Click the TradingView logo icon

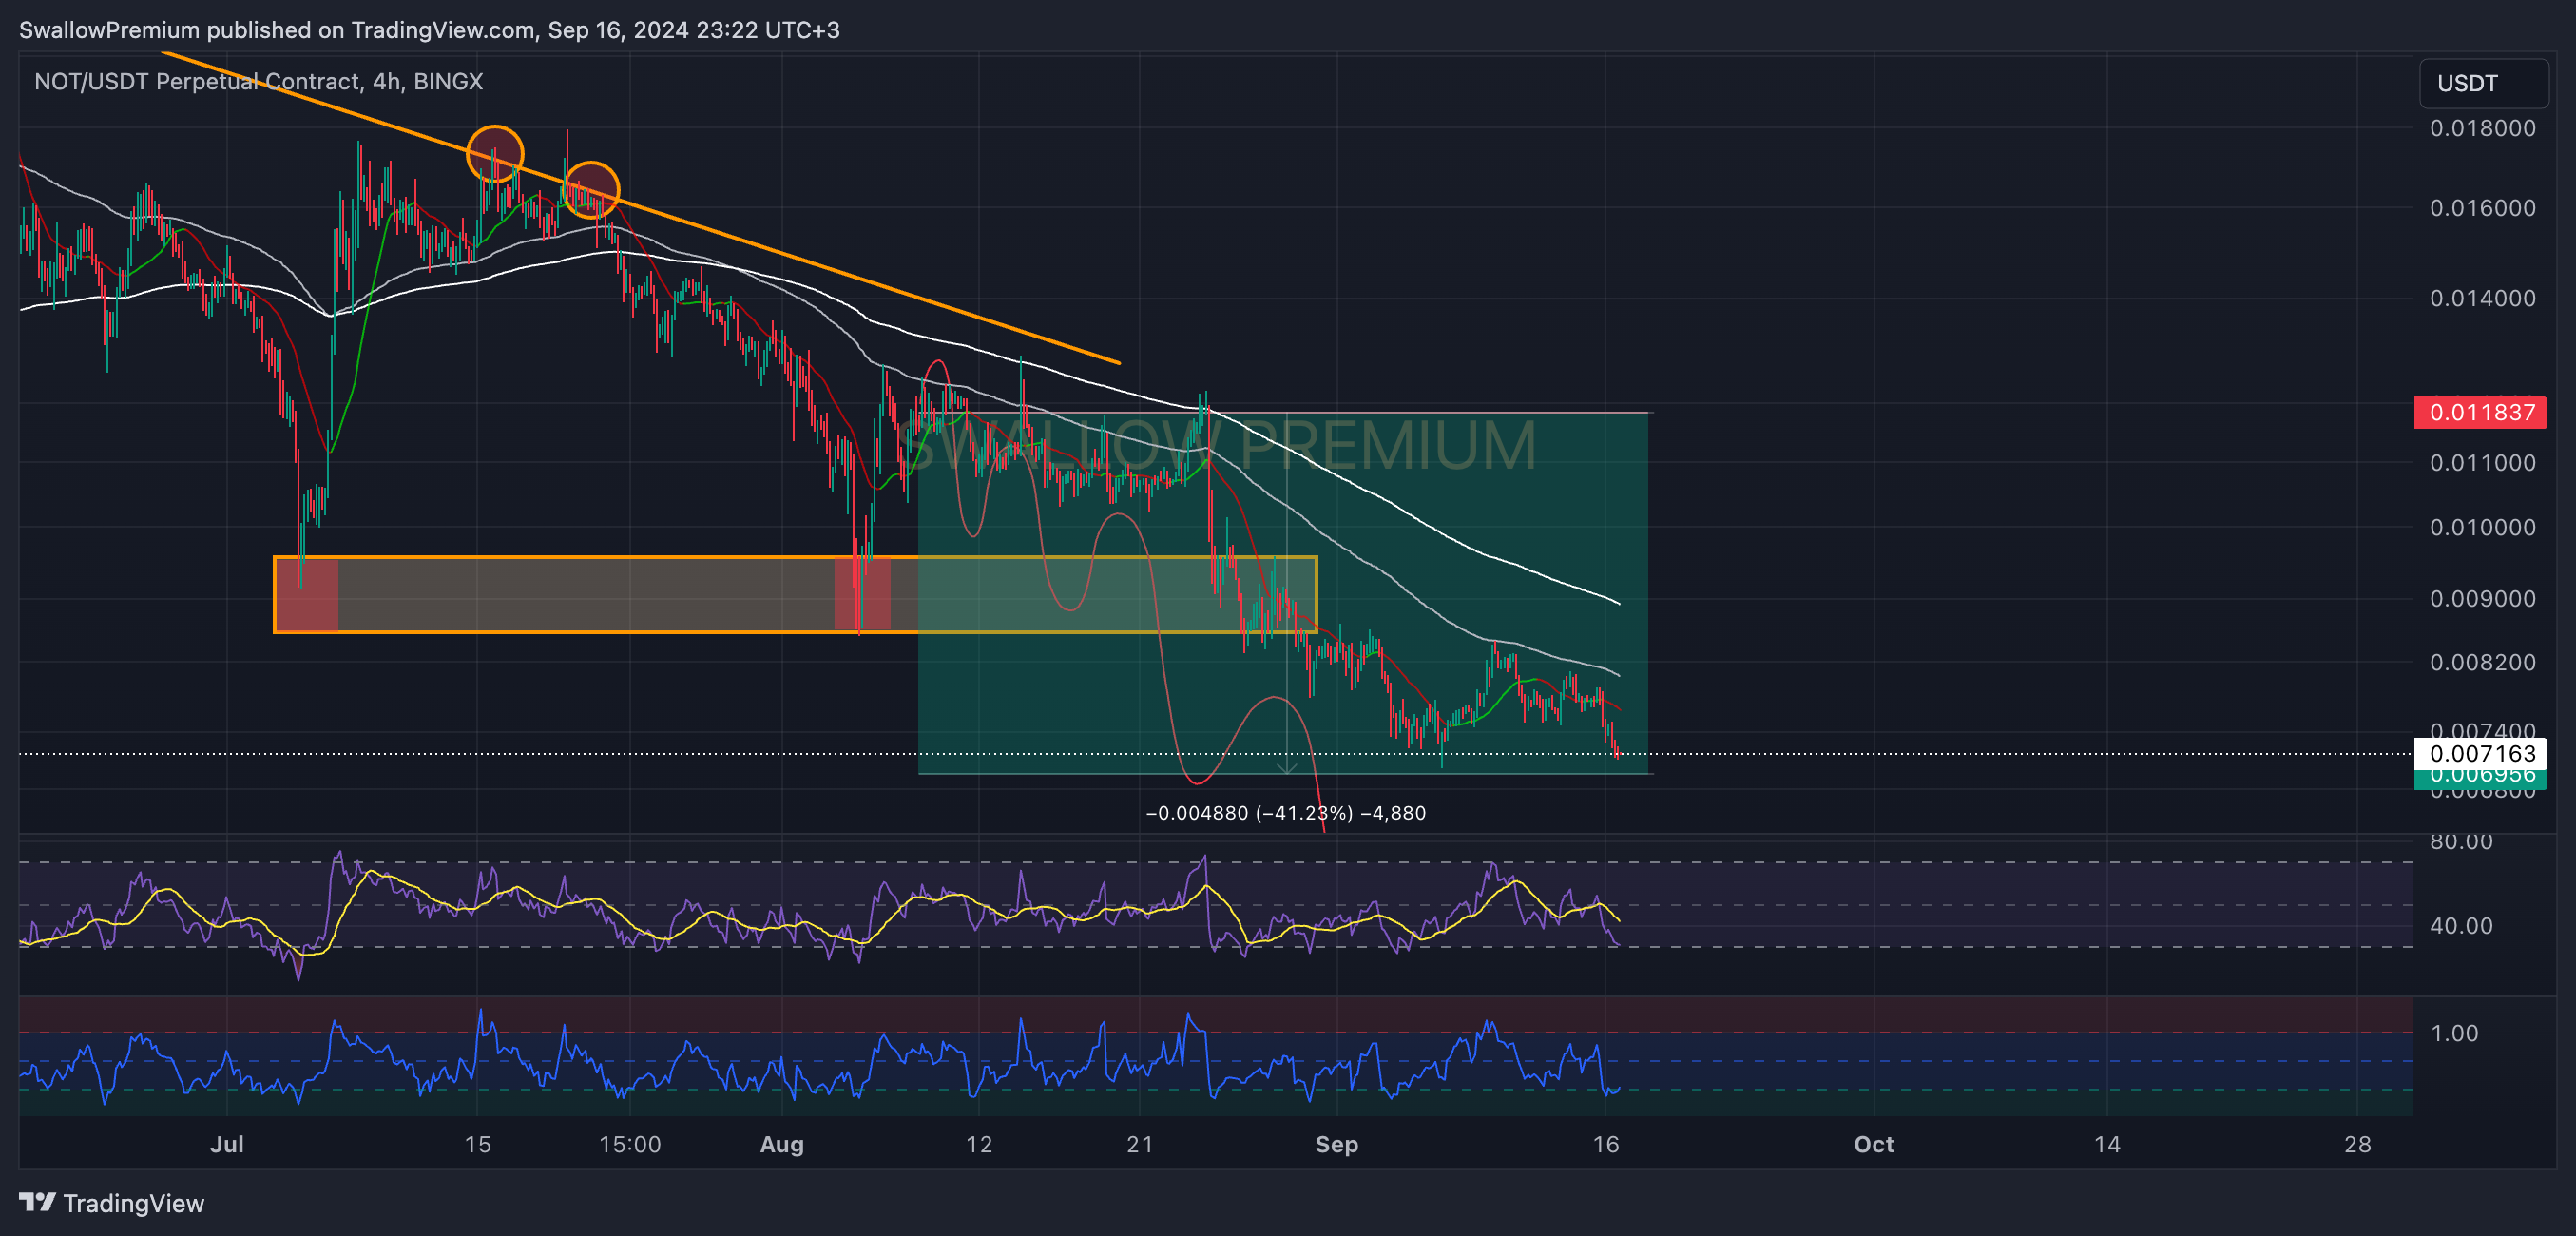click(x=37, y=1202)
